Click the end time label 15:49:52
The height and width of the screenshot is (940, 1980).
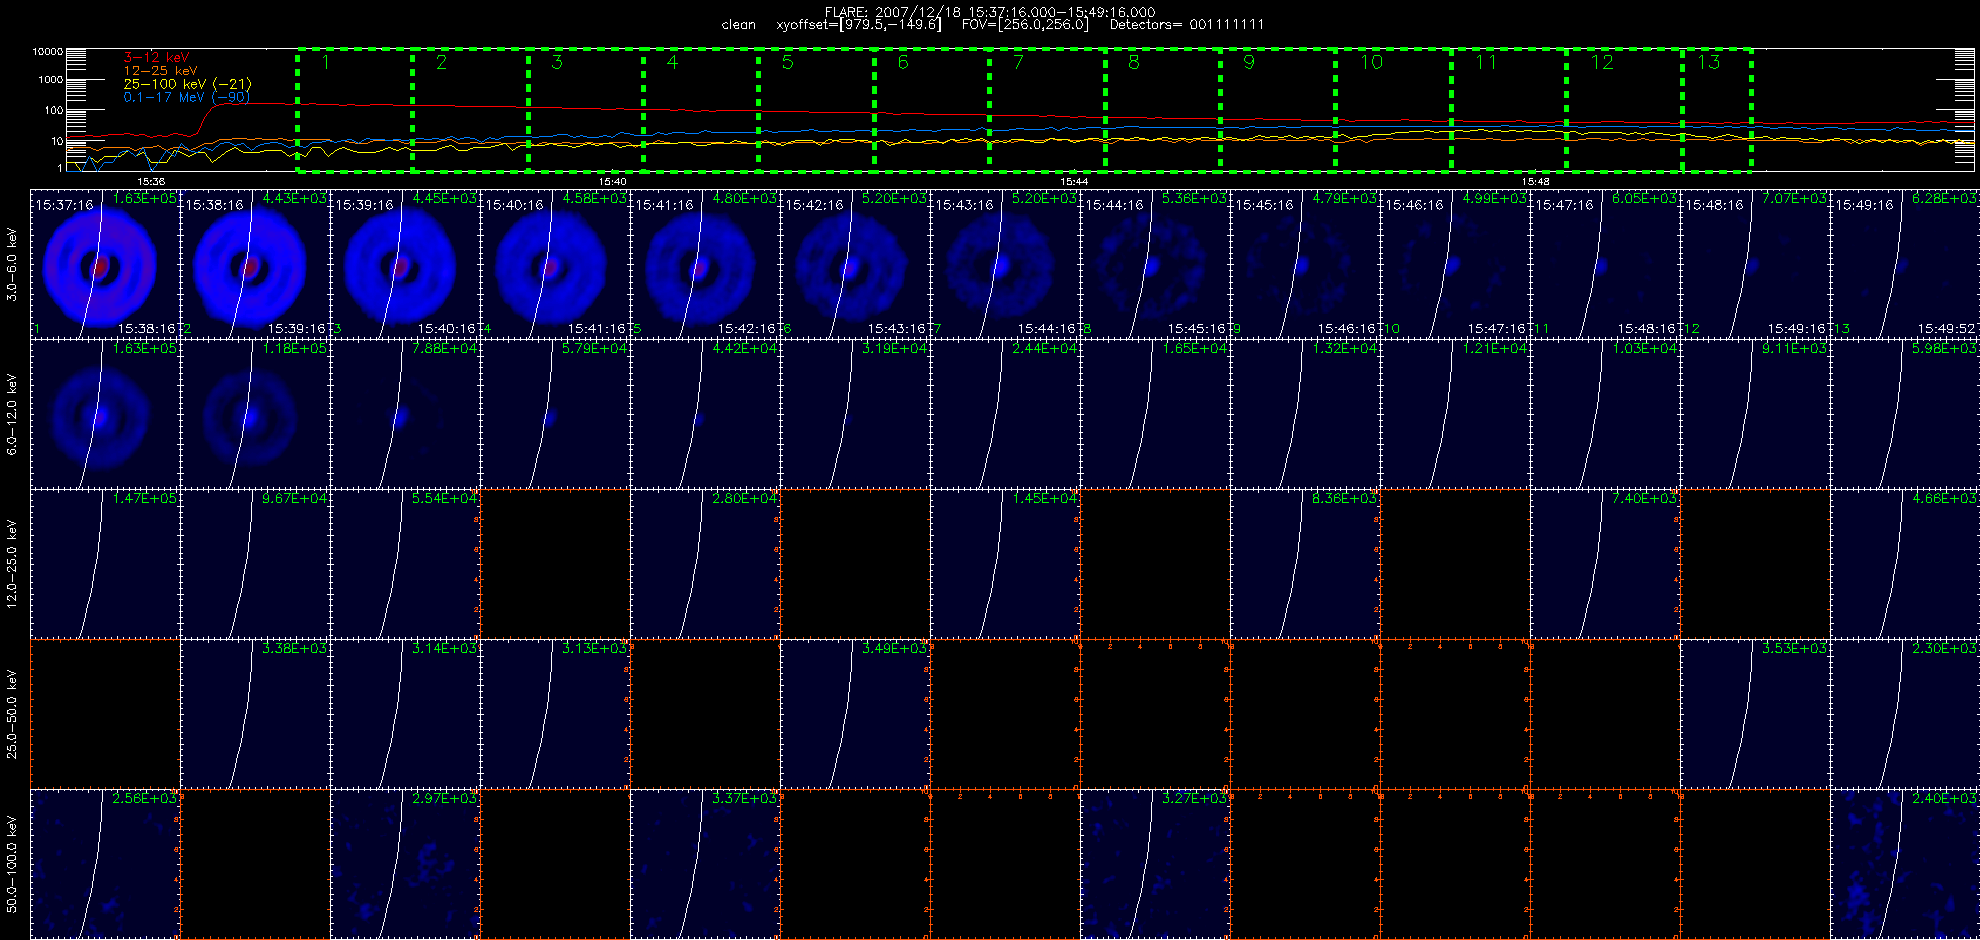[x=1947, y=328]
